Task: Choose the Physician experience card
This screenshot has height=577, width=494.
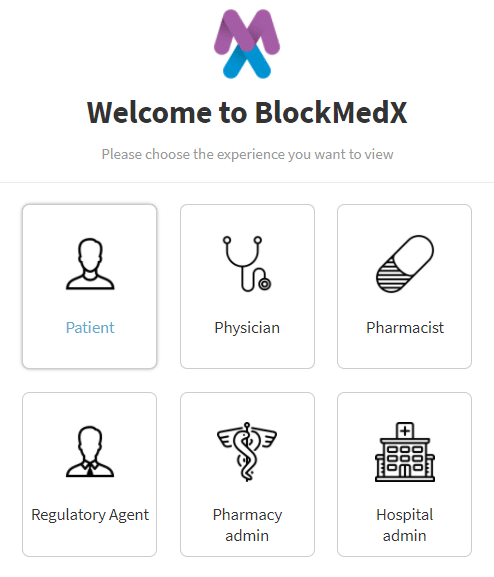Action: click(247, 286)
